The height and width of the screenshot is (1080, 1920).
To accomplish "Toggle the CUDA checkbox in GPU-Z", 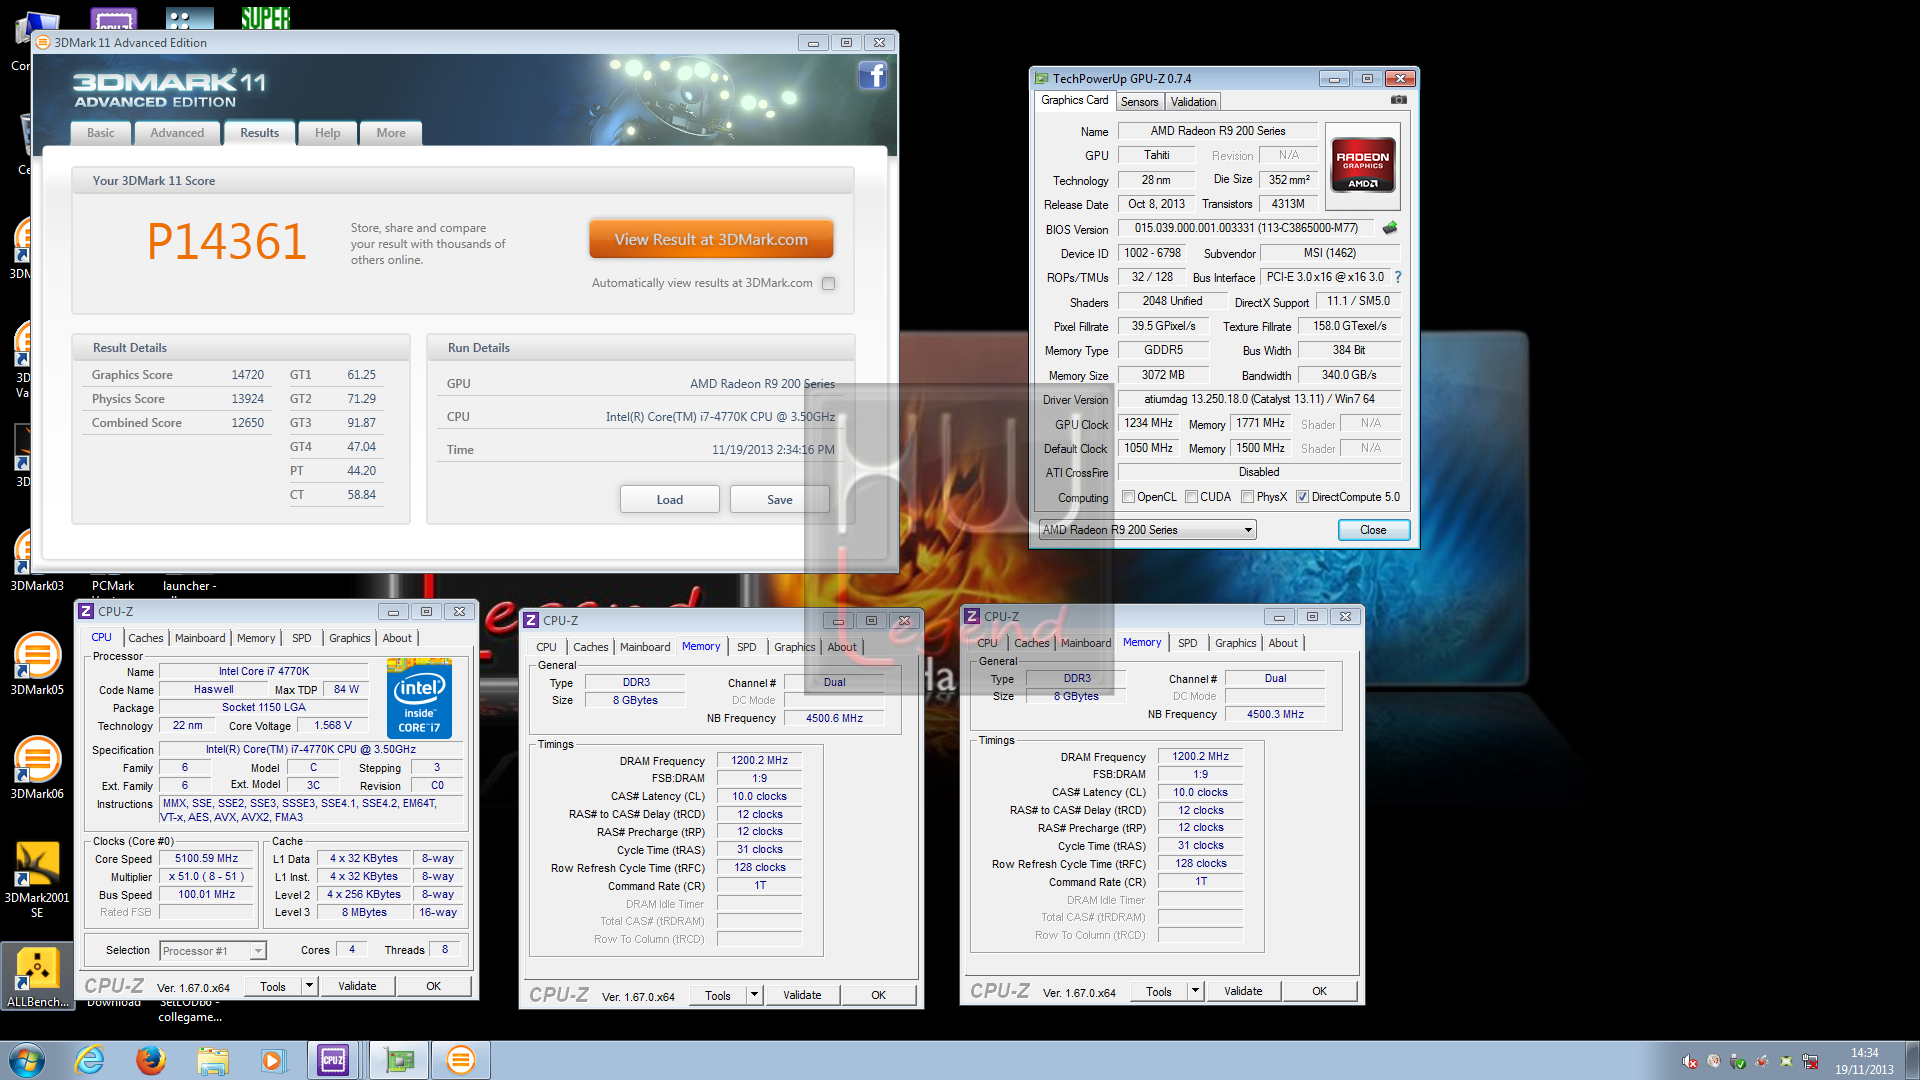I will click(x=1191, y=497).
